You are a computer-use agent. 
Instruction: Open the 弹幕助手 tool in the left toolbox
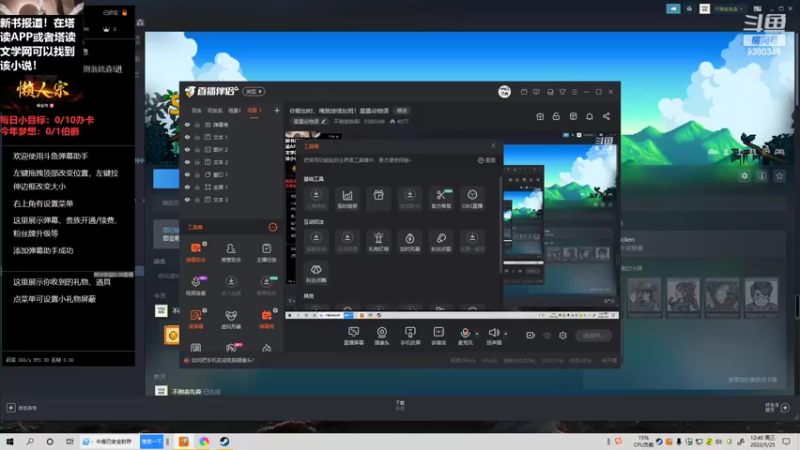click(195, 252)
